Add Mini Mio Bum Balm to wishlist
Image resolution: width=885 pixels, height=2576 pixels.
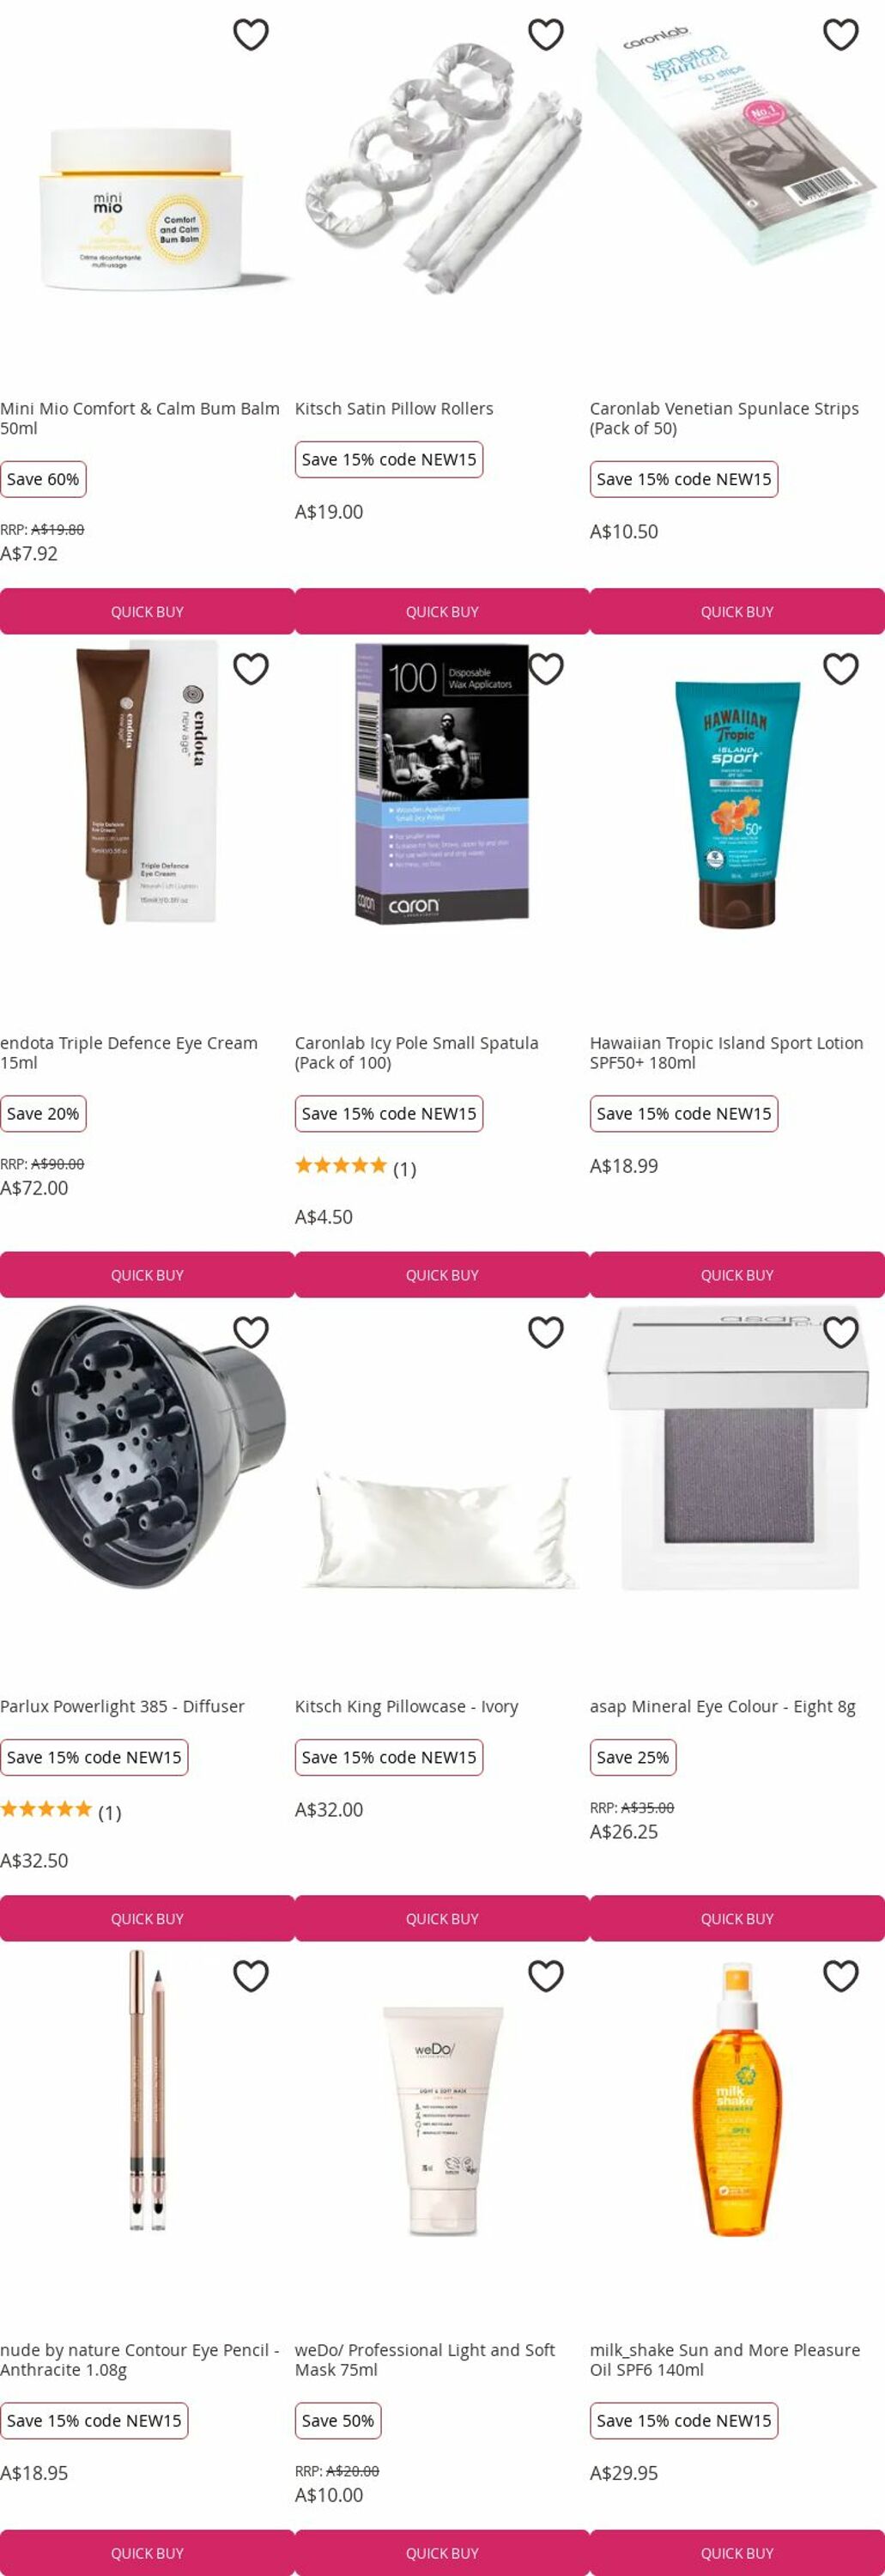pos(251,35)
